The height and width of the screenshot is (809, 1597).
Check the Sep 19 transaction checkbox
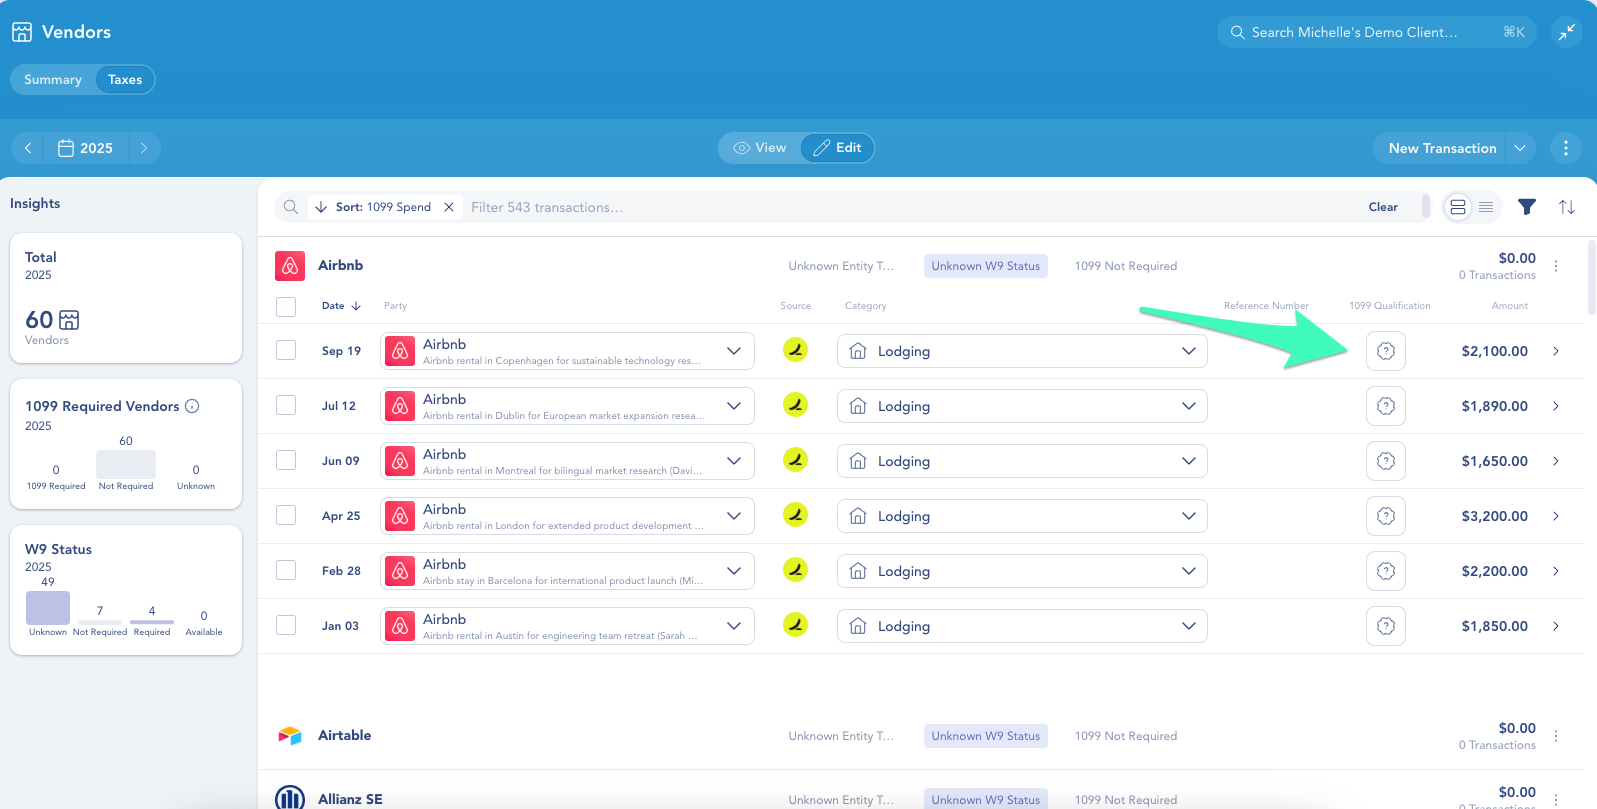tap(286, 350)
